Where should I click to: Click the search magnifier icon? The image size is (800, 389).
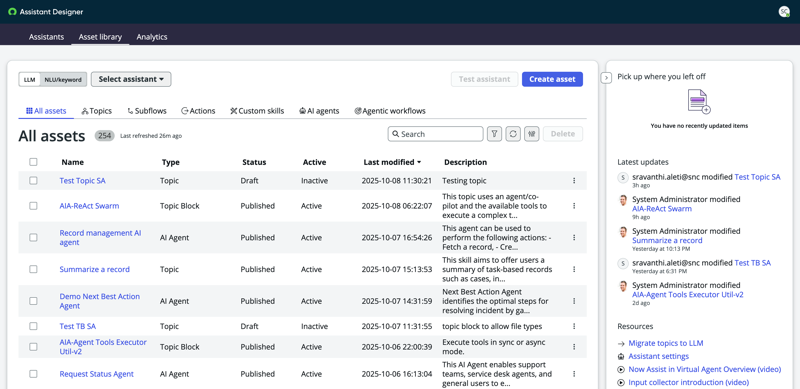[395, 134]
